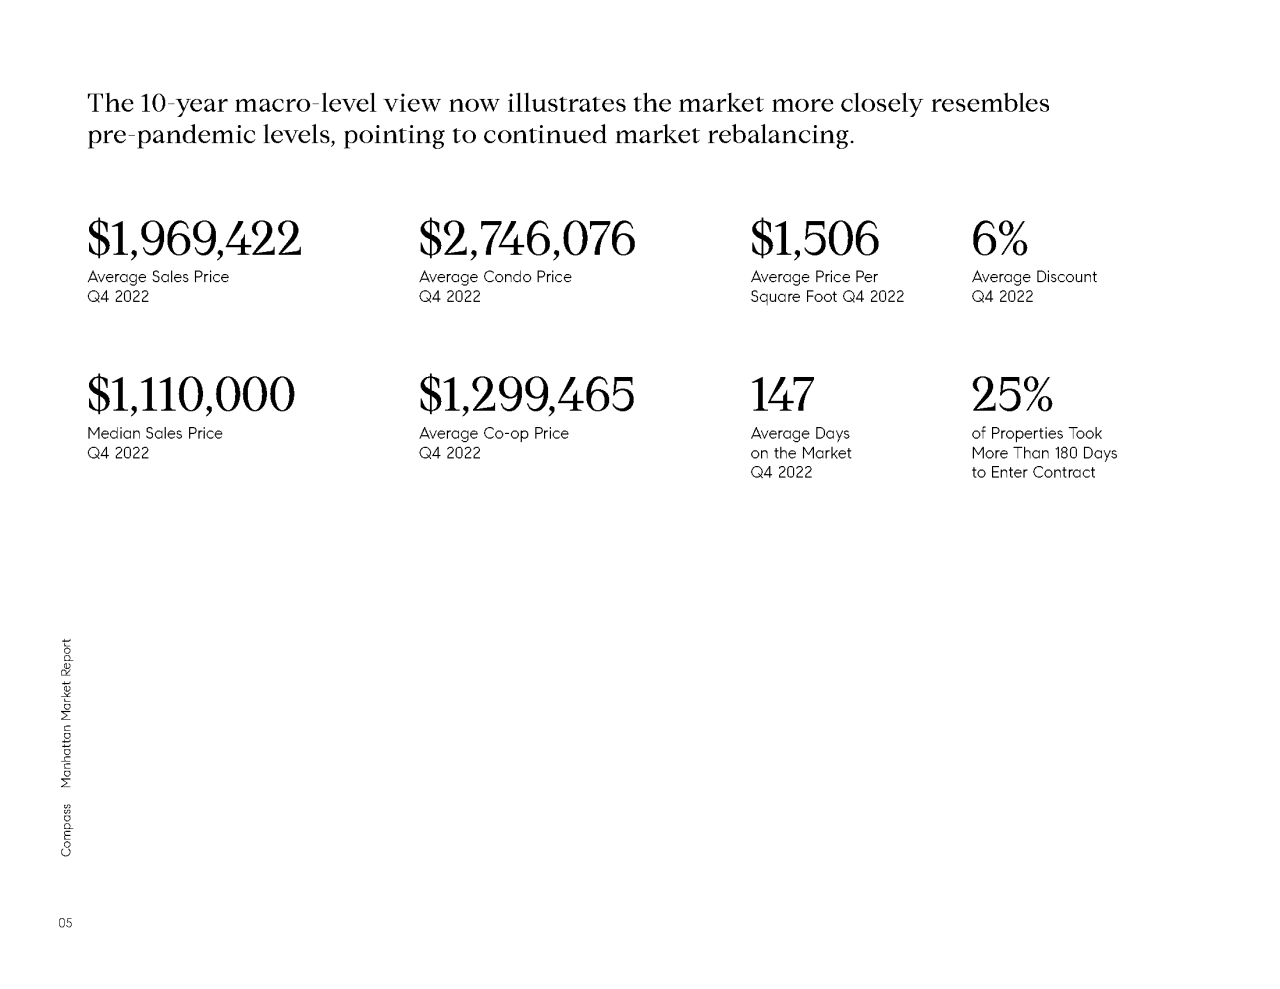
Task: Select the $1,110,000 median sales price figure
Action: 191,395
